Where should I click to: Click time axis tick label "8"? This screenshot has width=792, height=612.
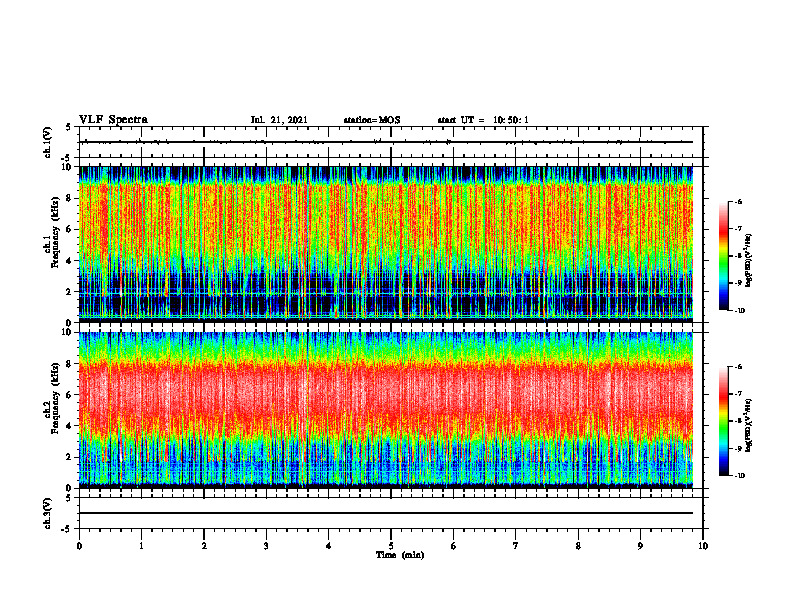point(578,546)
